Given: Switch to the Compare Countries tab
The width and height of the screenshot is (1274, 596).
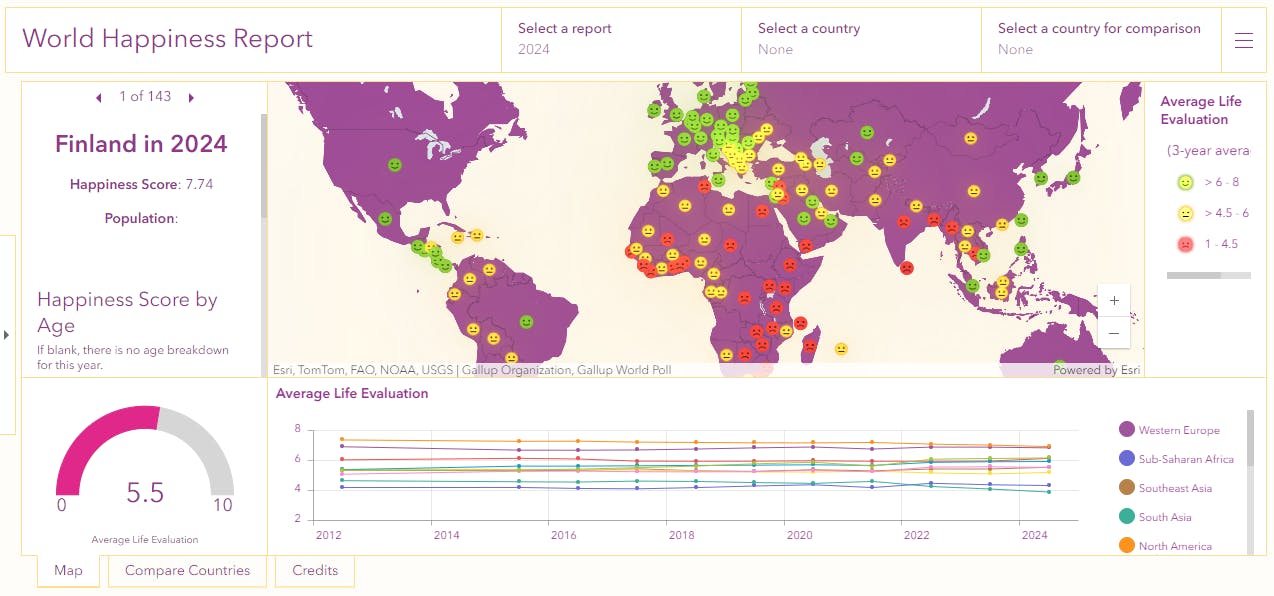Looking at the screenshot, I should pyautogui.click(x=187, y=570).
